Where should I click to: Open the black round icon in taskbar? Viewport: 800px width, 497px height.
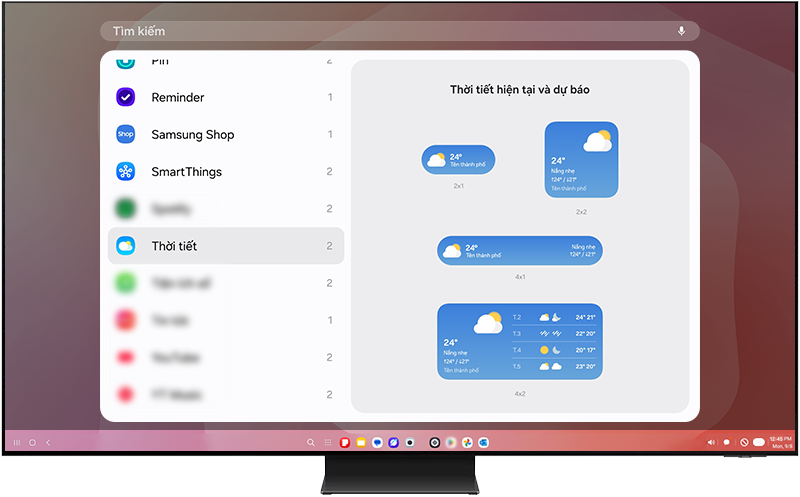435,442
